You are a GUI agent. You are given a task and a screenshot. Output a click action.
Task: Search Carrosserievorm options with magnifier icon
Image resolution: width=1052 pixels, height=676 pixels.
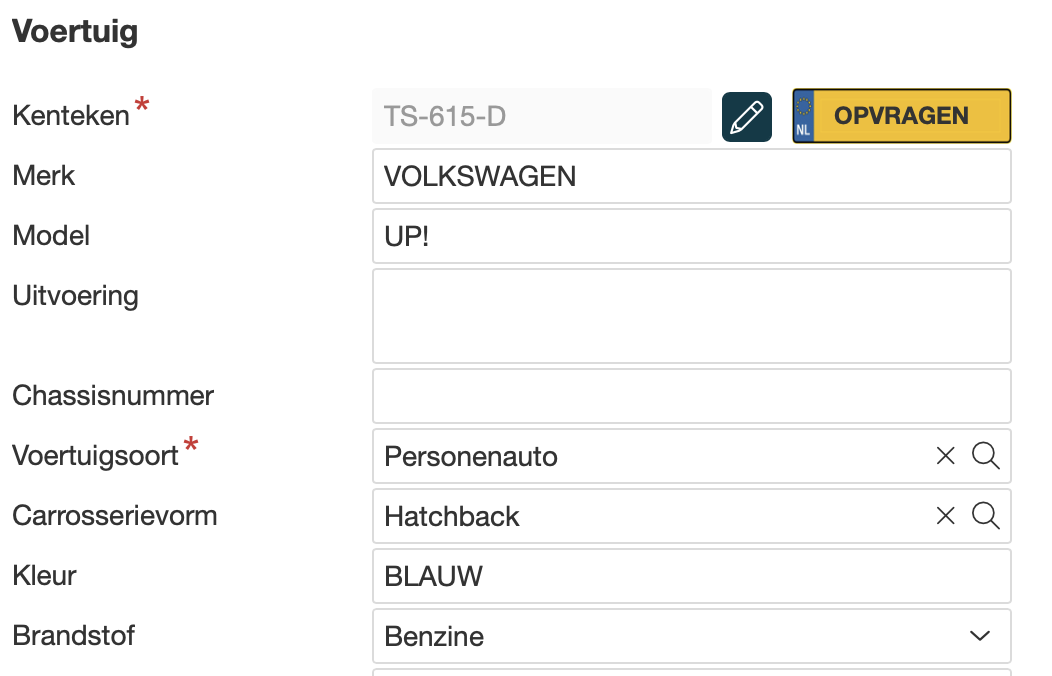click(x=986, y=516)
